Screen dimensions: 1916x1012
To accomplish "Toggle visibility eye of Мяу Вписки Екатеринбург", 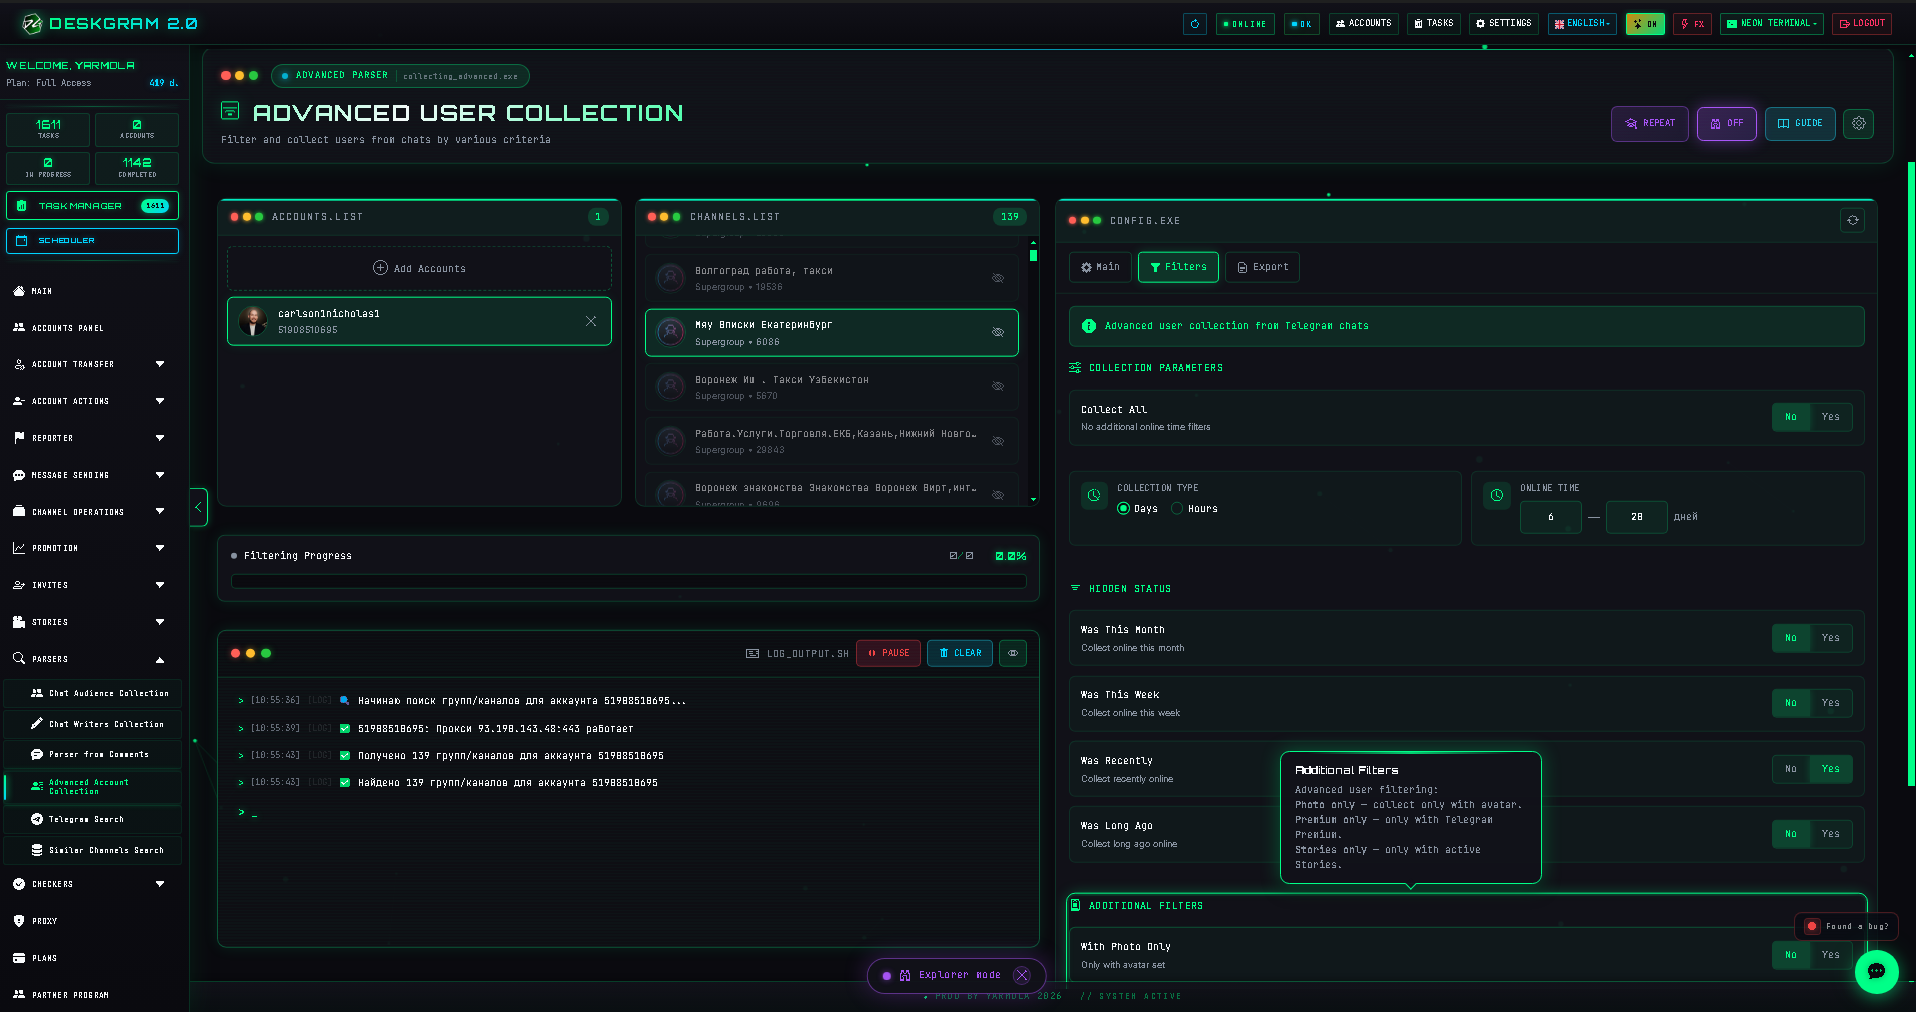I will tap(997, 332).
